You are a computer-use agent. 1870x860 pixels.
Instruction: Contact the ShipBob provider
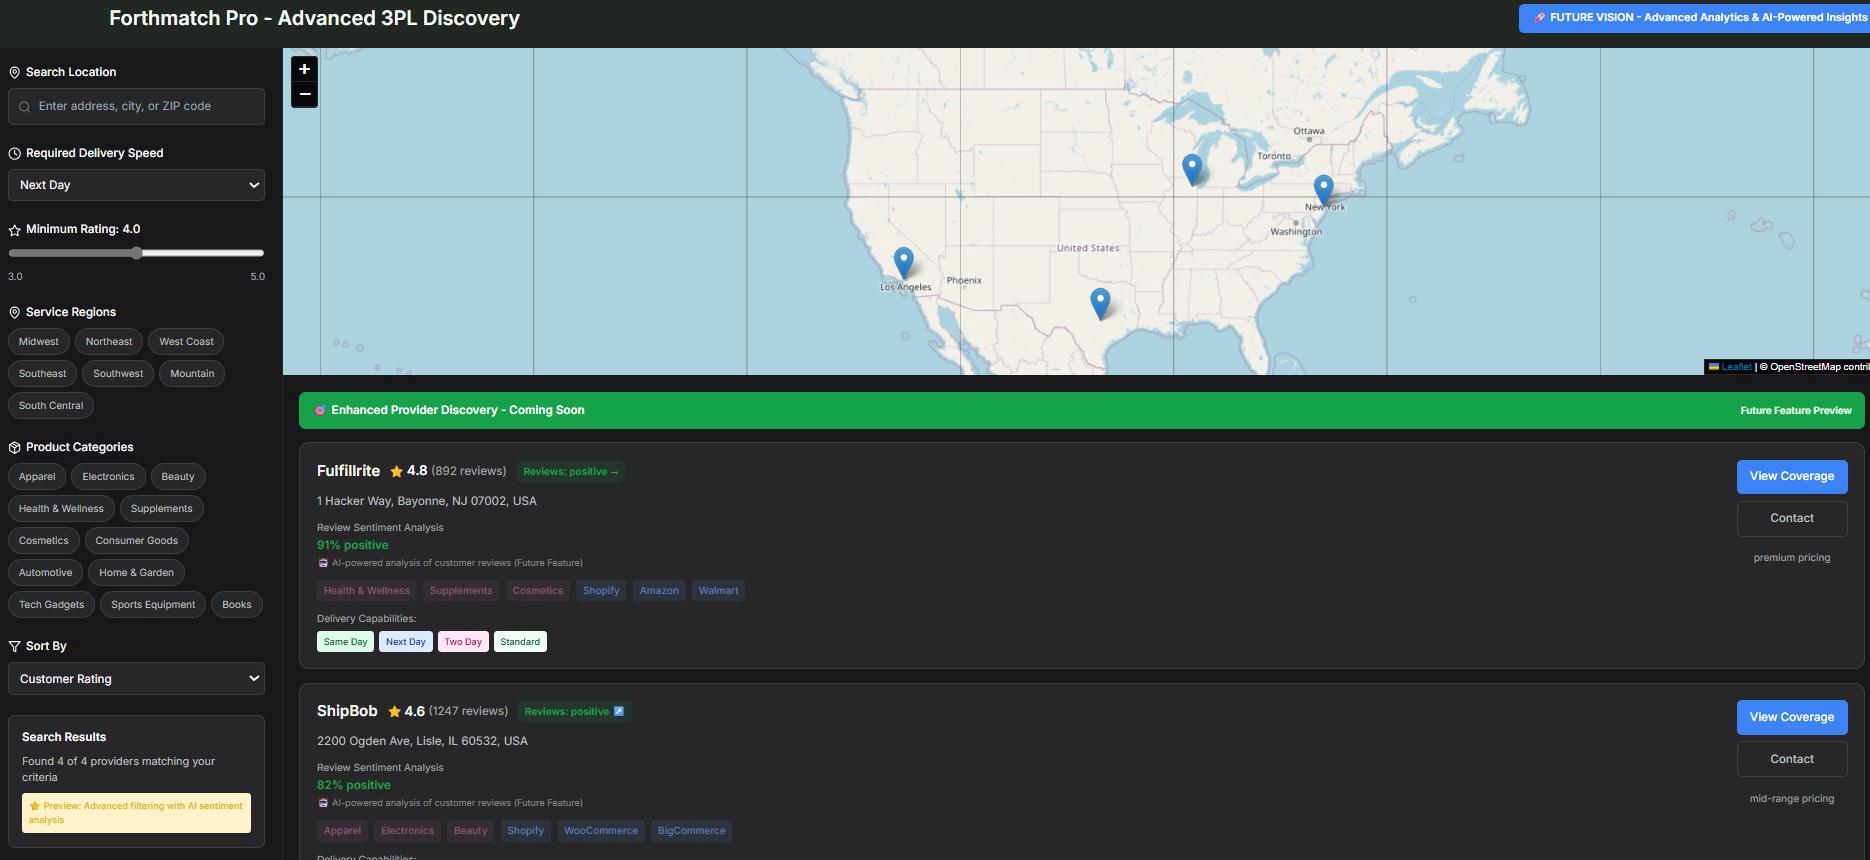pos(1791,759)
